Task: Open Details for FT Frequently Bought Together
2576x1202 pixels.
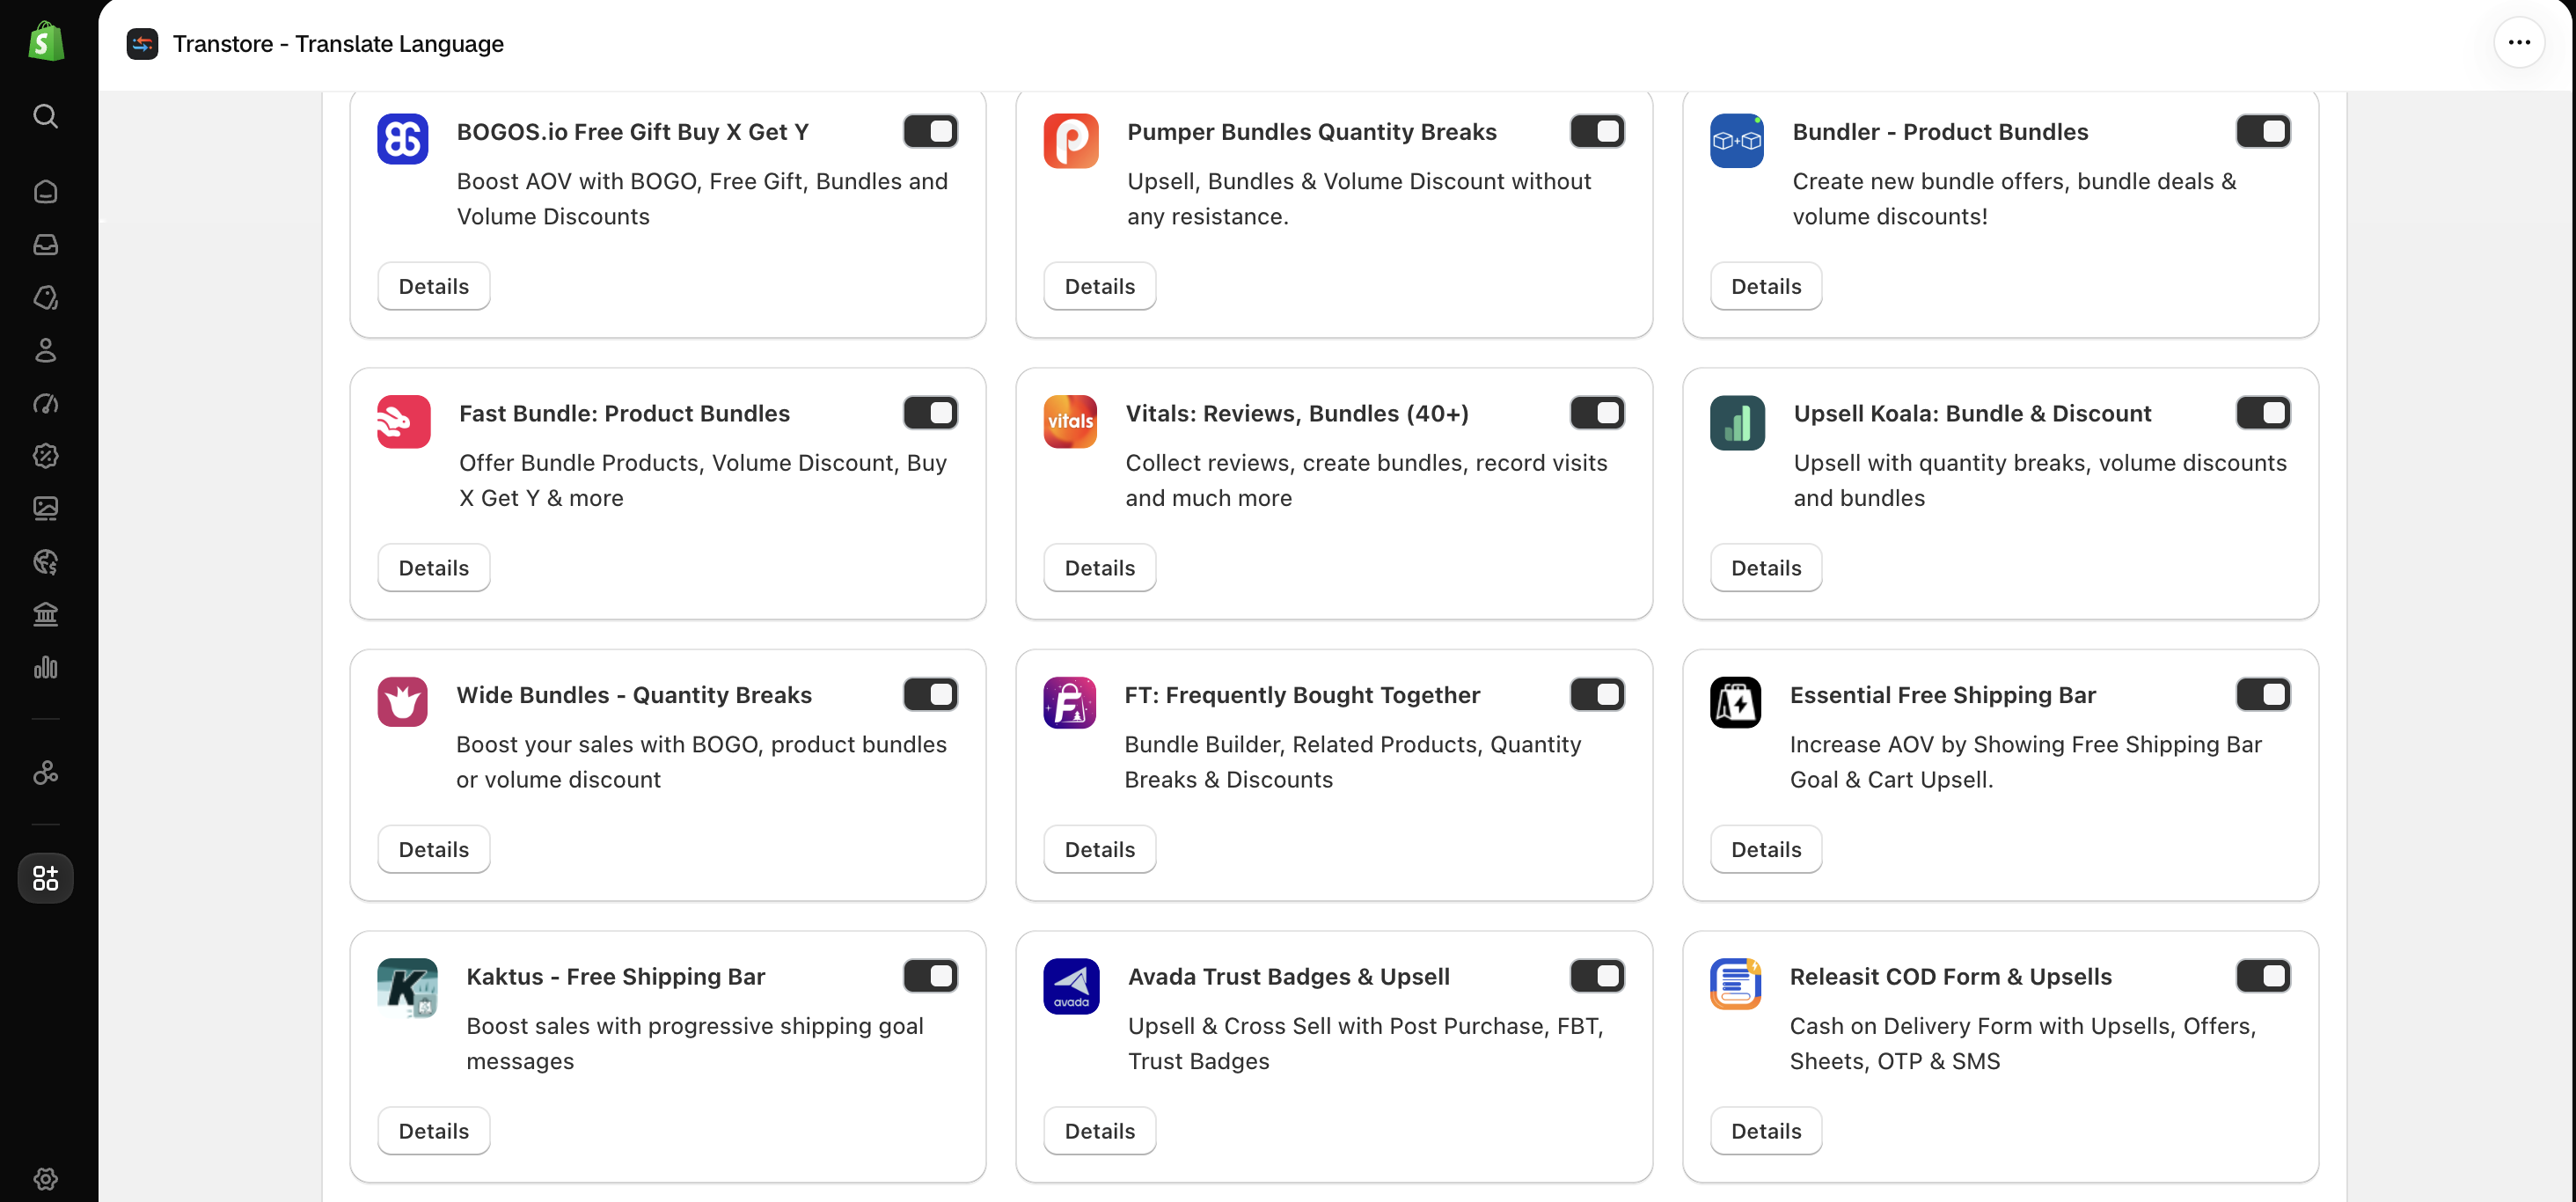Action: click(1100, 849)
